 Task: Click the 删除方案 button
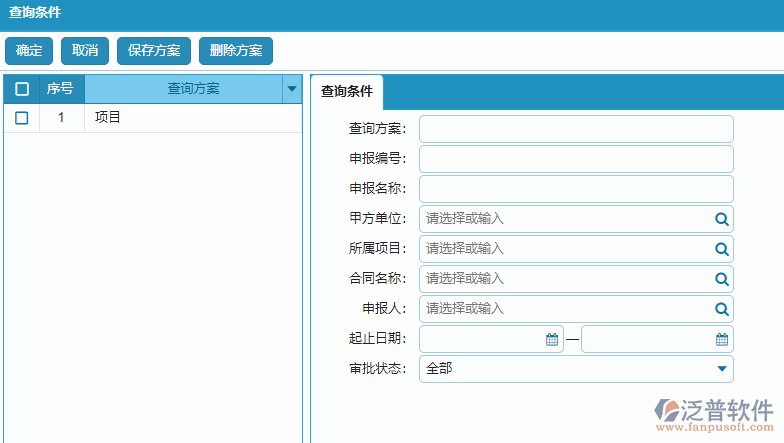coord(236,51)
